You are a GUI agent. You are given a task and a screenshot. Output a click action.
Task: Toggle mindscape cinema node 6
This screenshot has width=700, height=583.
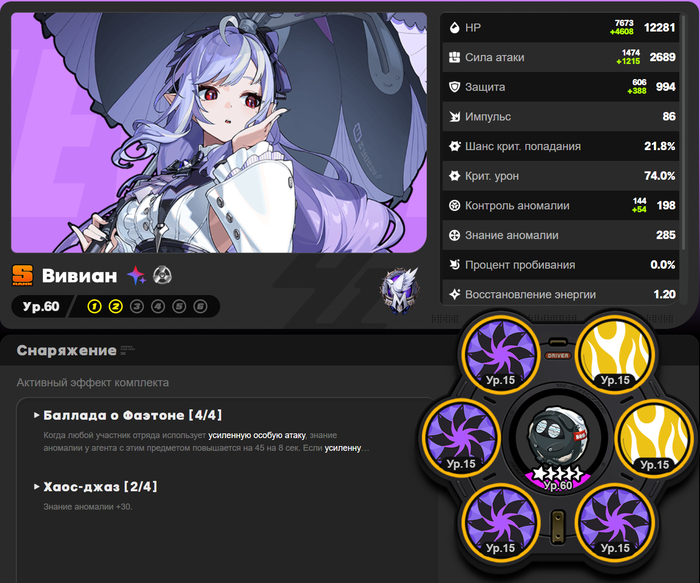click(x=200, y=307)
